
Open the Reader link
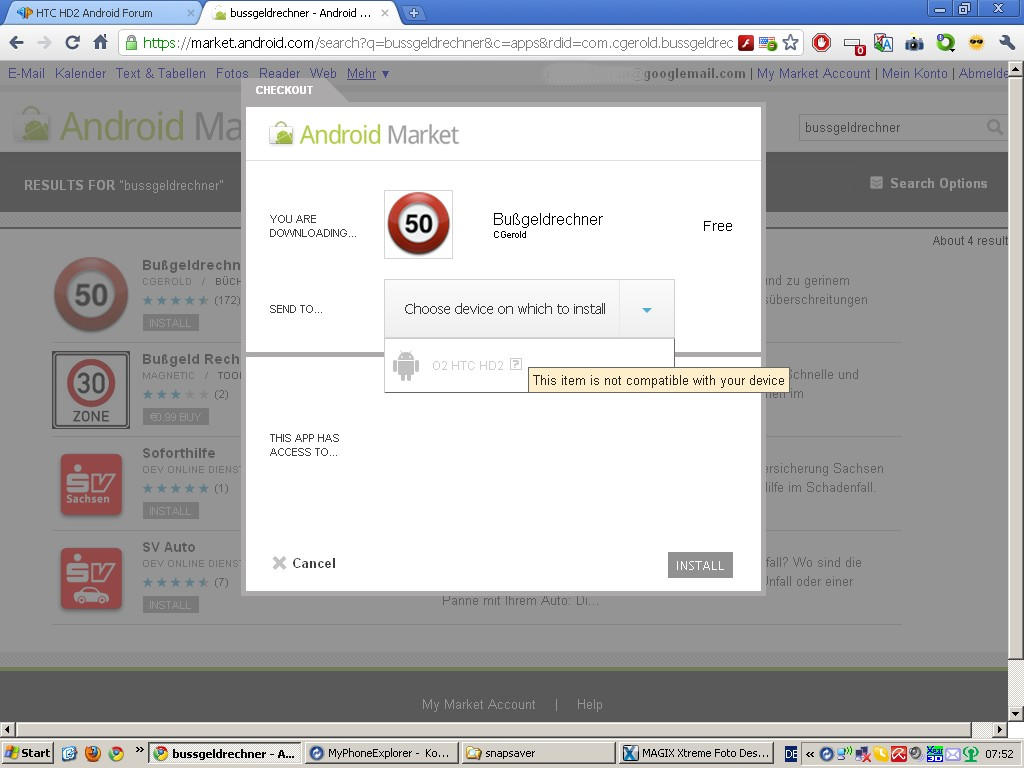tap(279, 73)
